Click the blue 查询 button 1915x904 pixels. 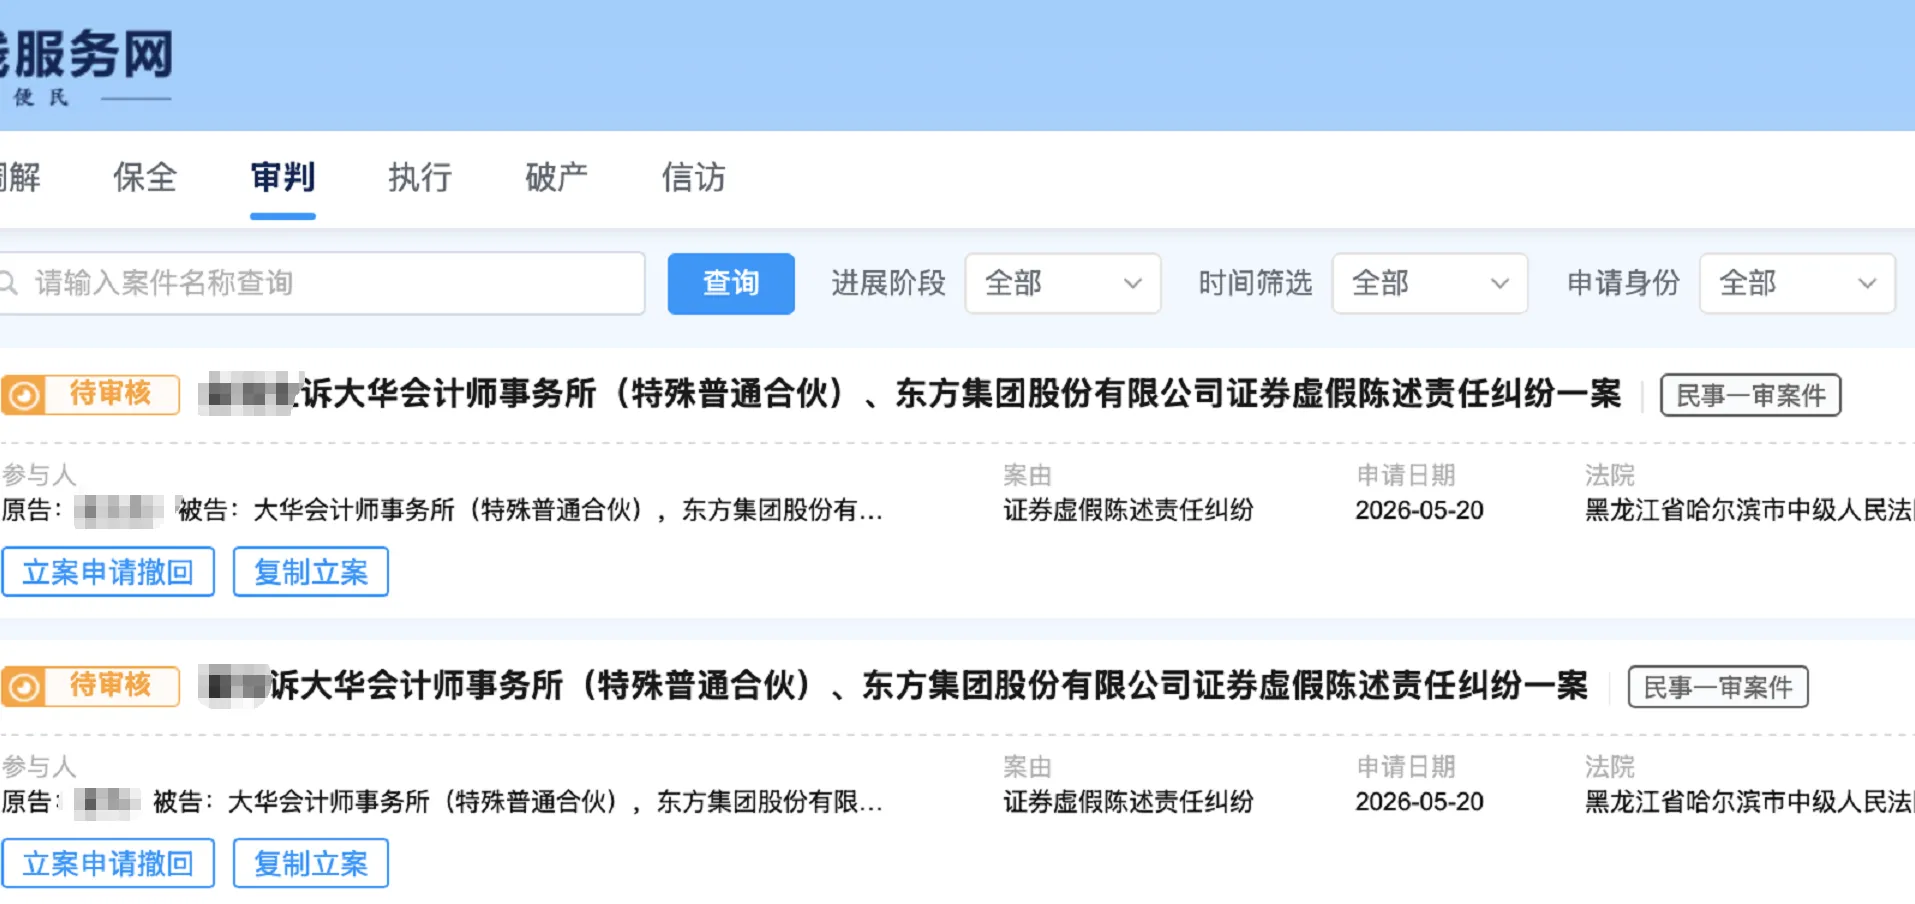coord(731,283)
